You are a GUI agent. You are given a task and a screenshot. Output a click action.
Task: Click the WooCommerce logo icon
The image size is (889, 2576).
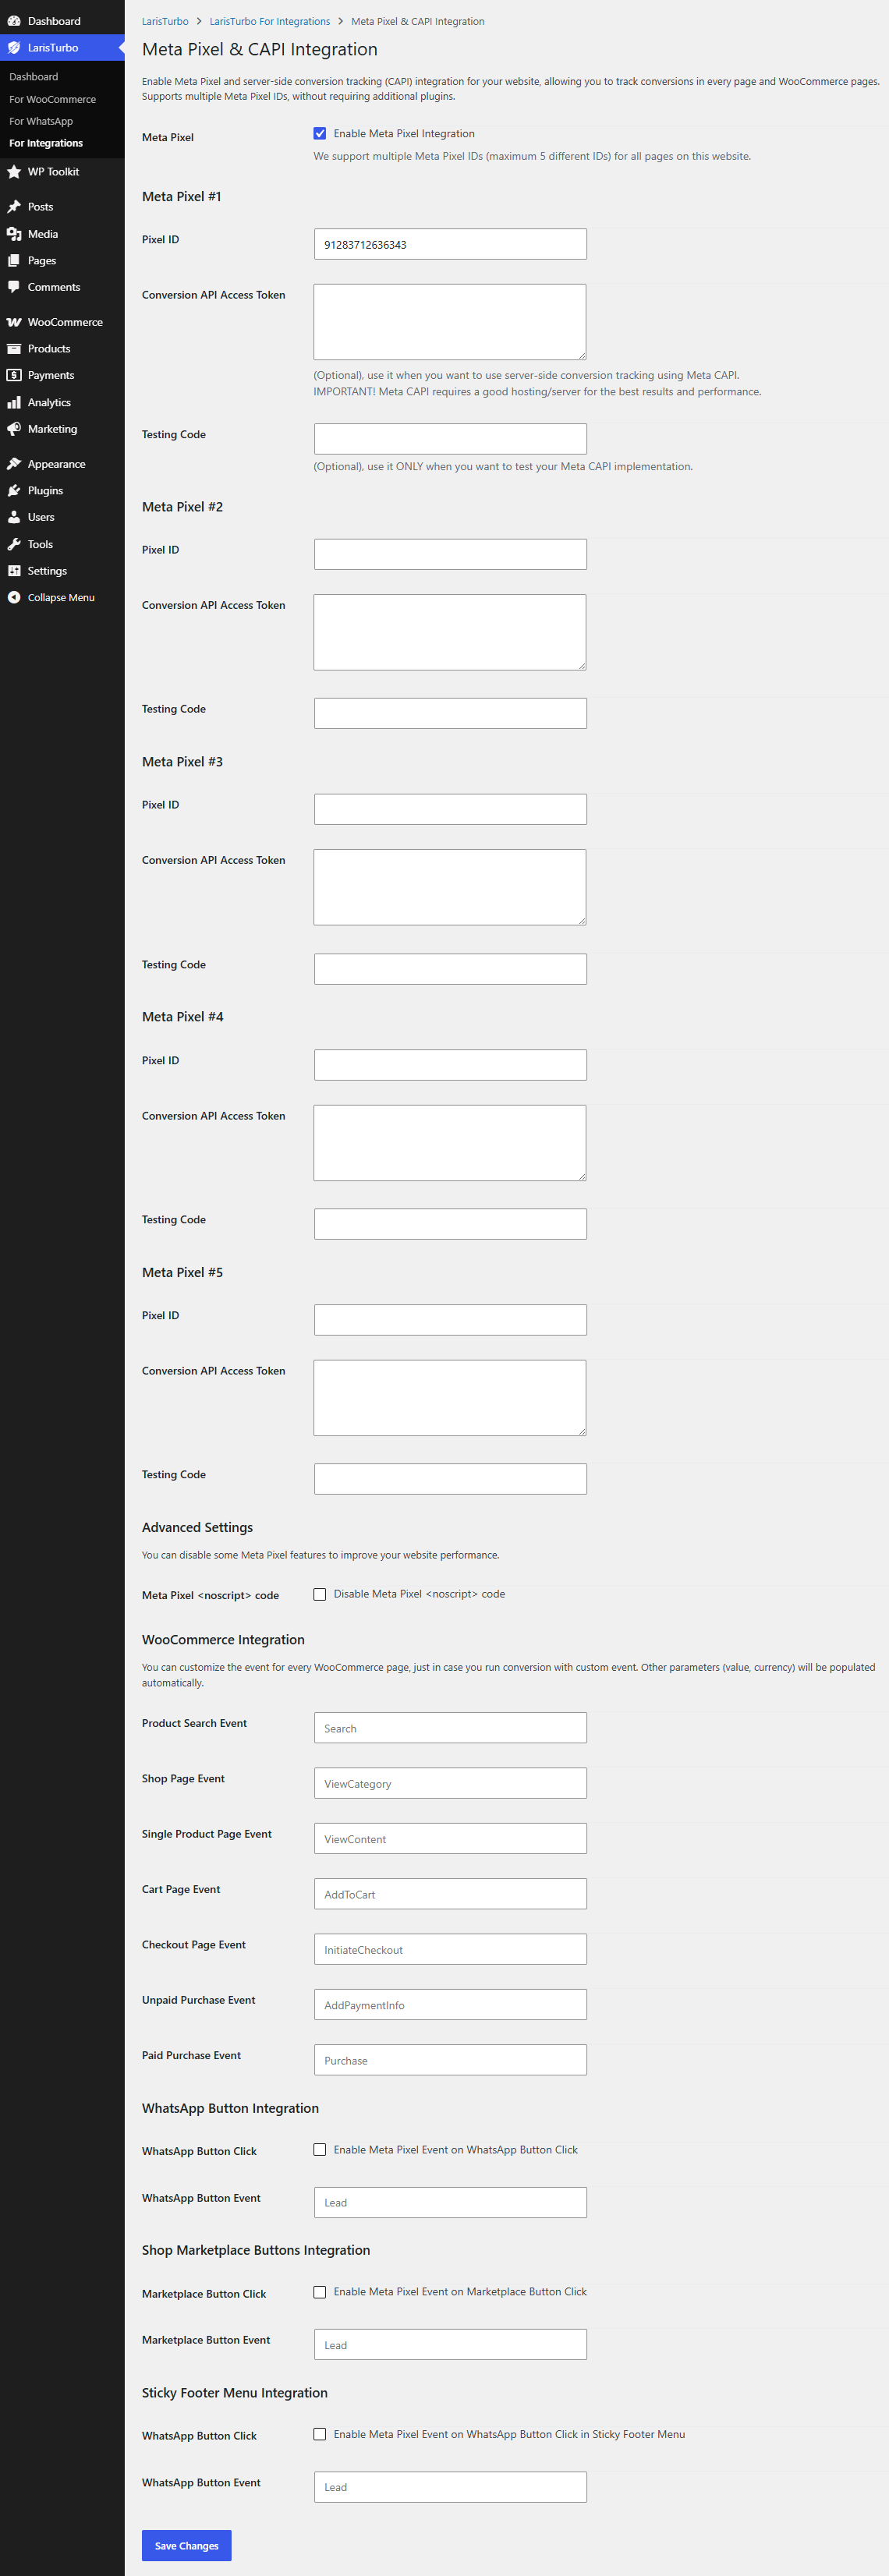14,322
